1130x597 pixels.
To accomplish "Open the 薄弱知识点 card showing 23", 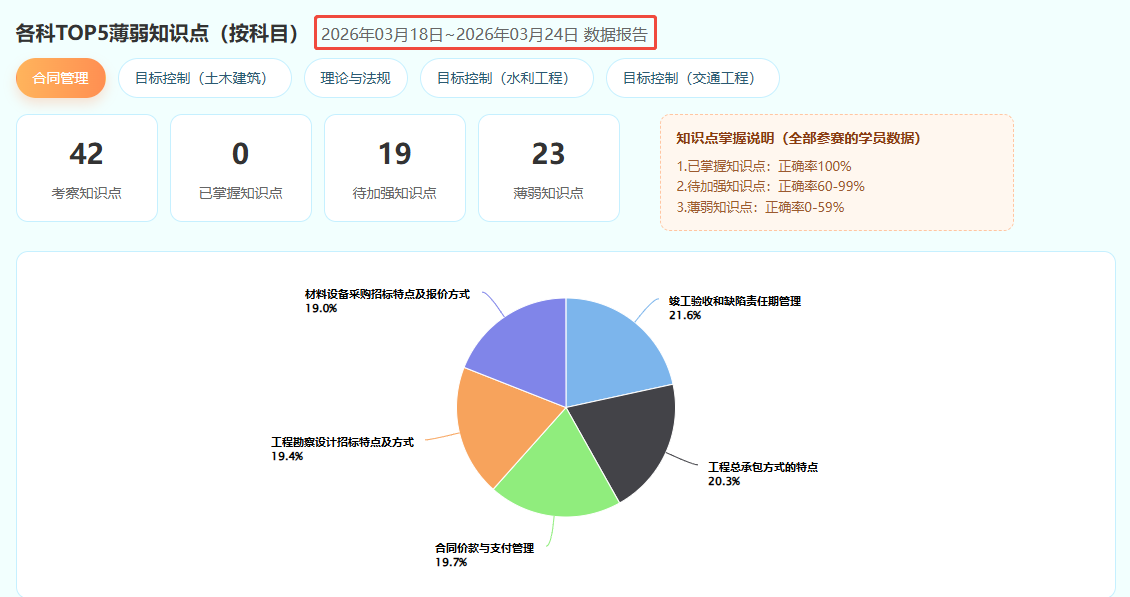I will [x=549, y=168].
